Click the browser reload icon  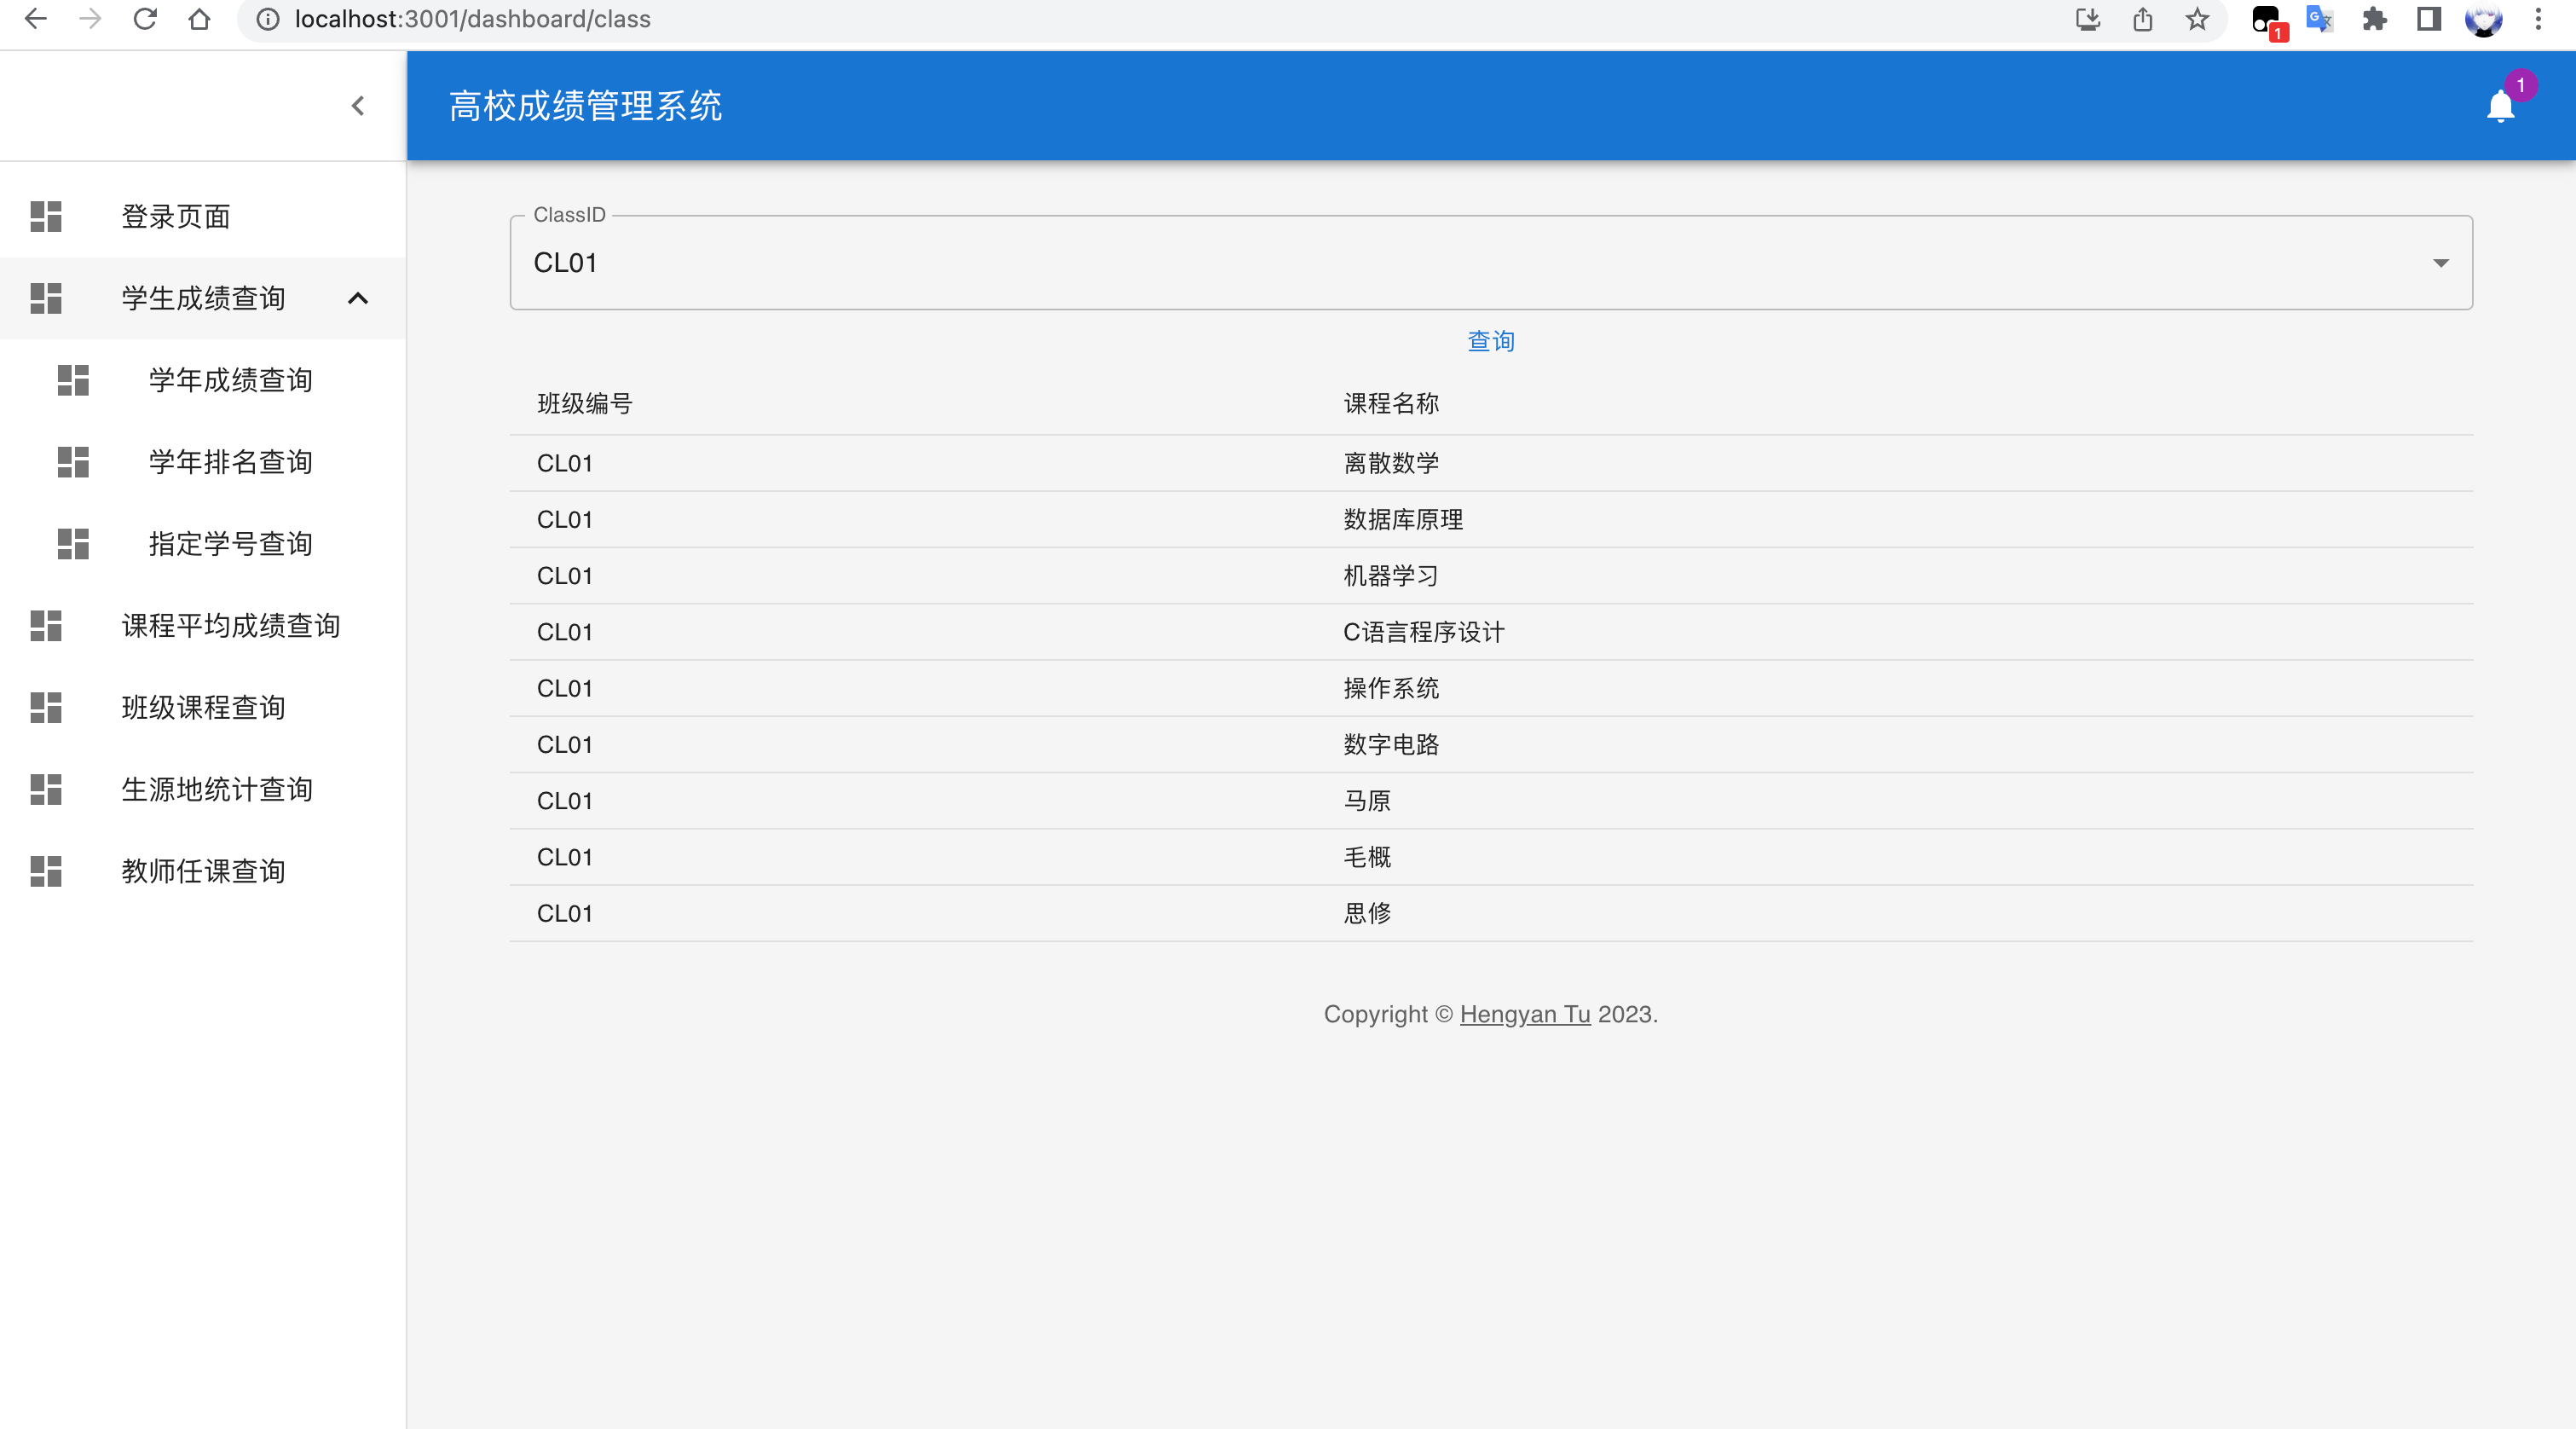pos(145,19)
